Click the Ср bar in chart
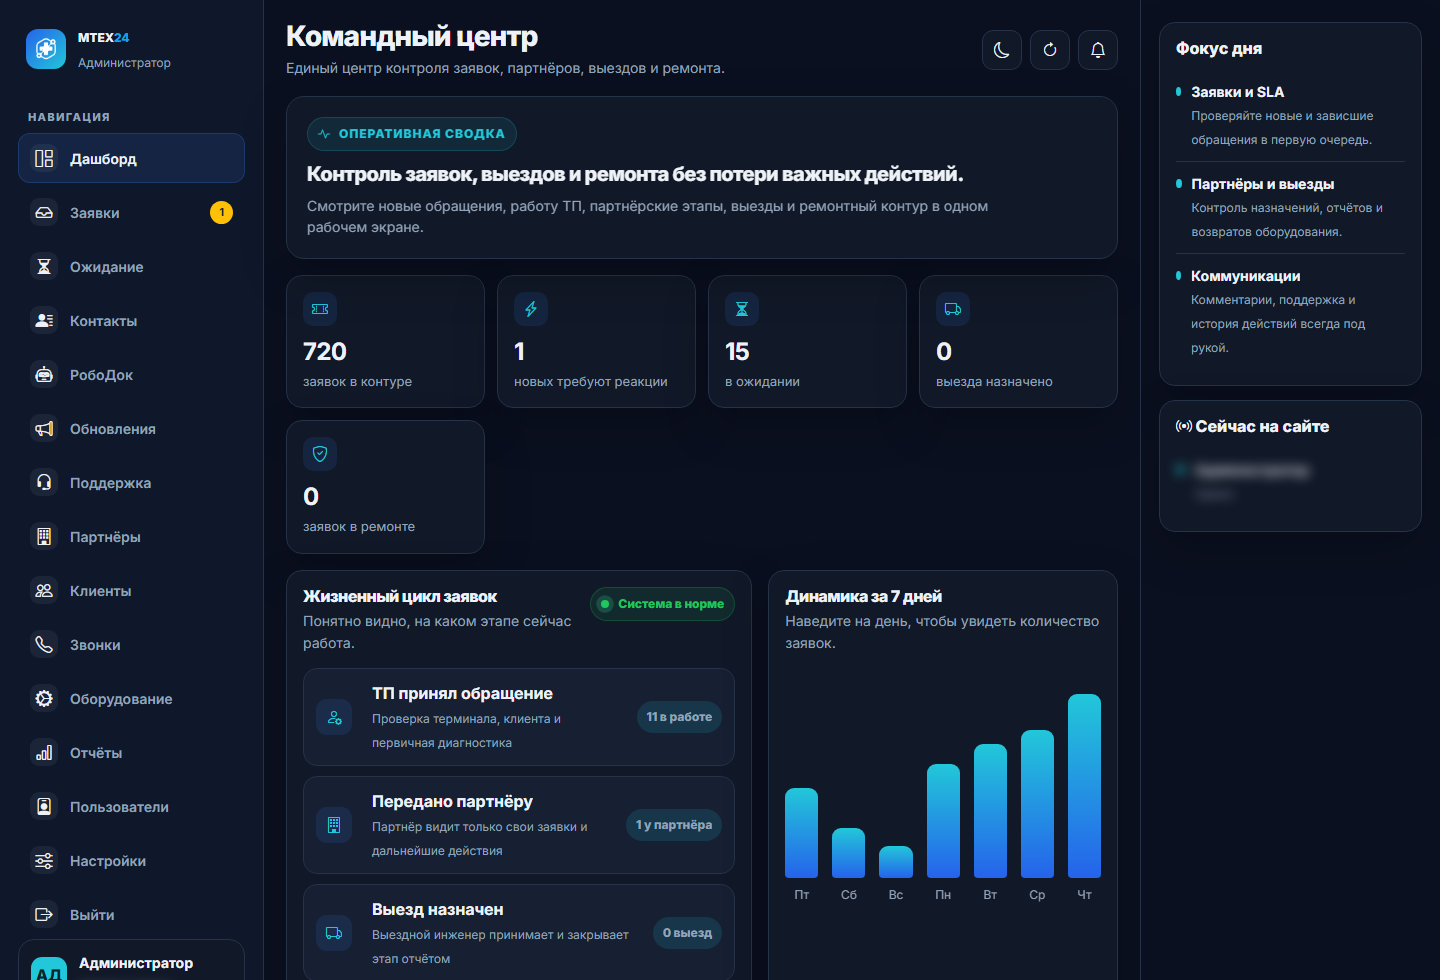The height and width of the screenshot is (980, 1440). click(1037, 804)
